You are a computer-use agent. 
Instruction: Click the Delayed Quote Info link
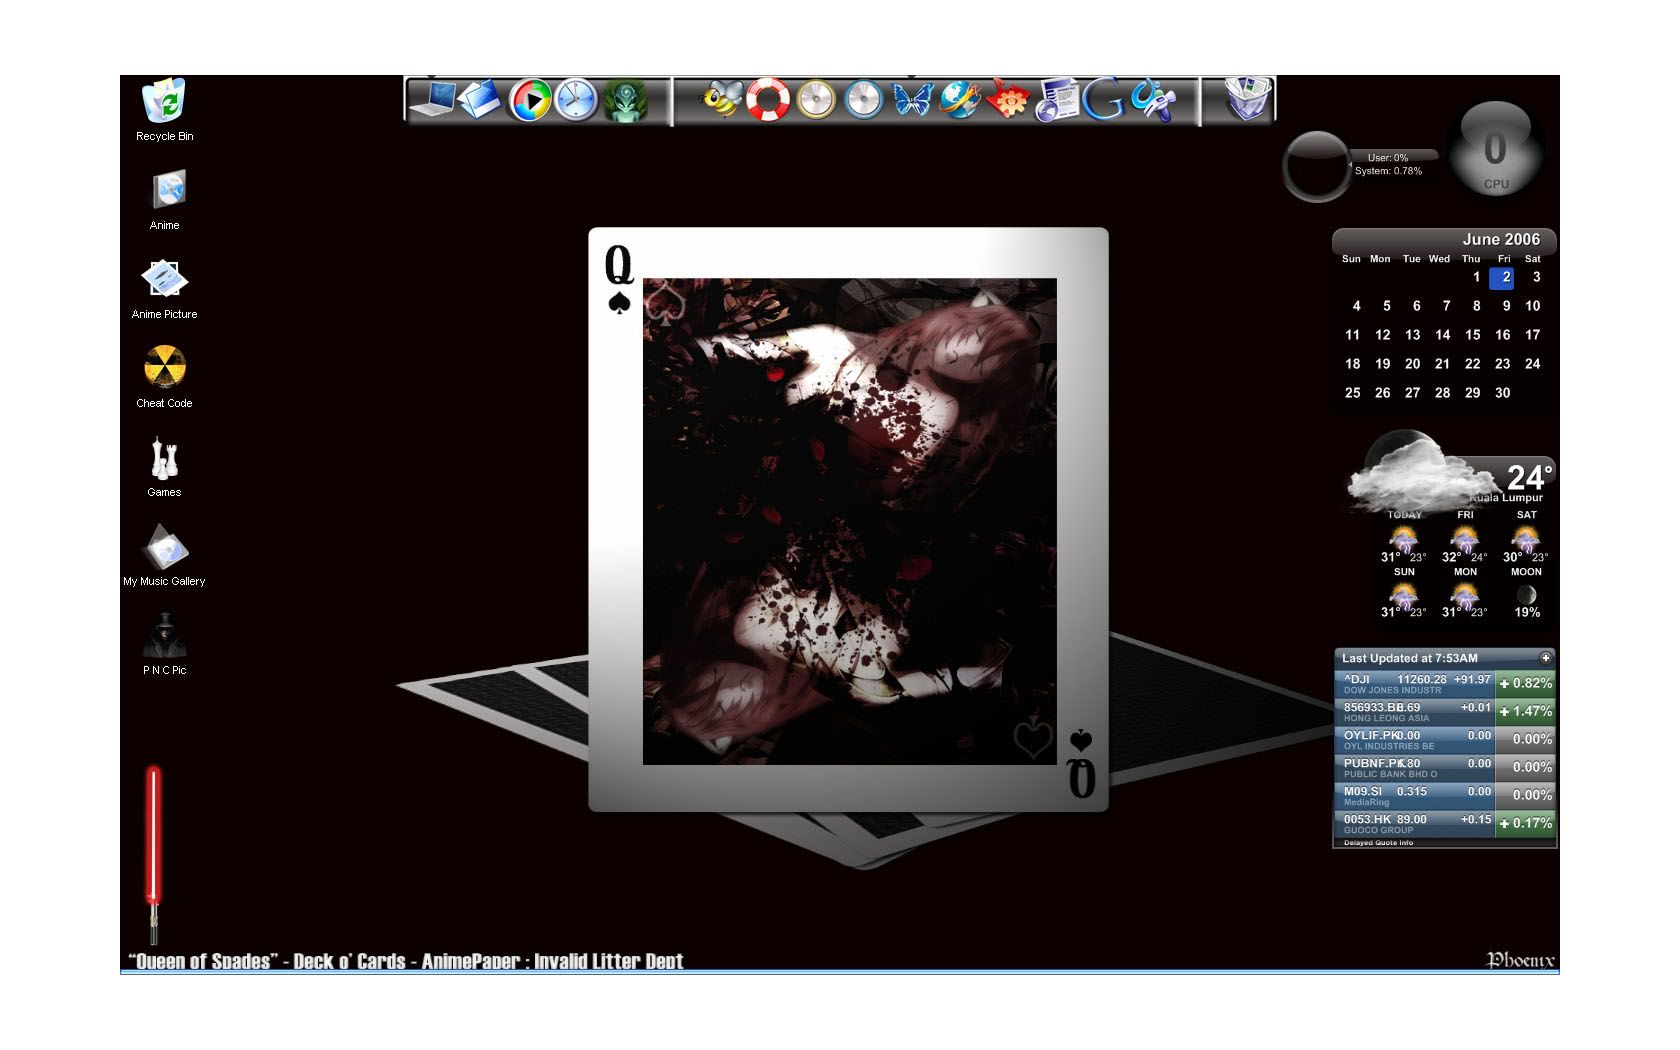click(1378, 843)
